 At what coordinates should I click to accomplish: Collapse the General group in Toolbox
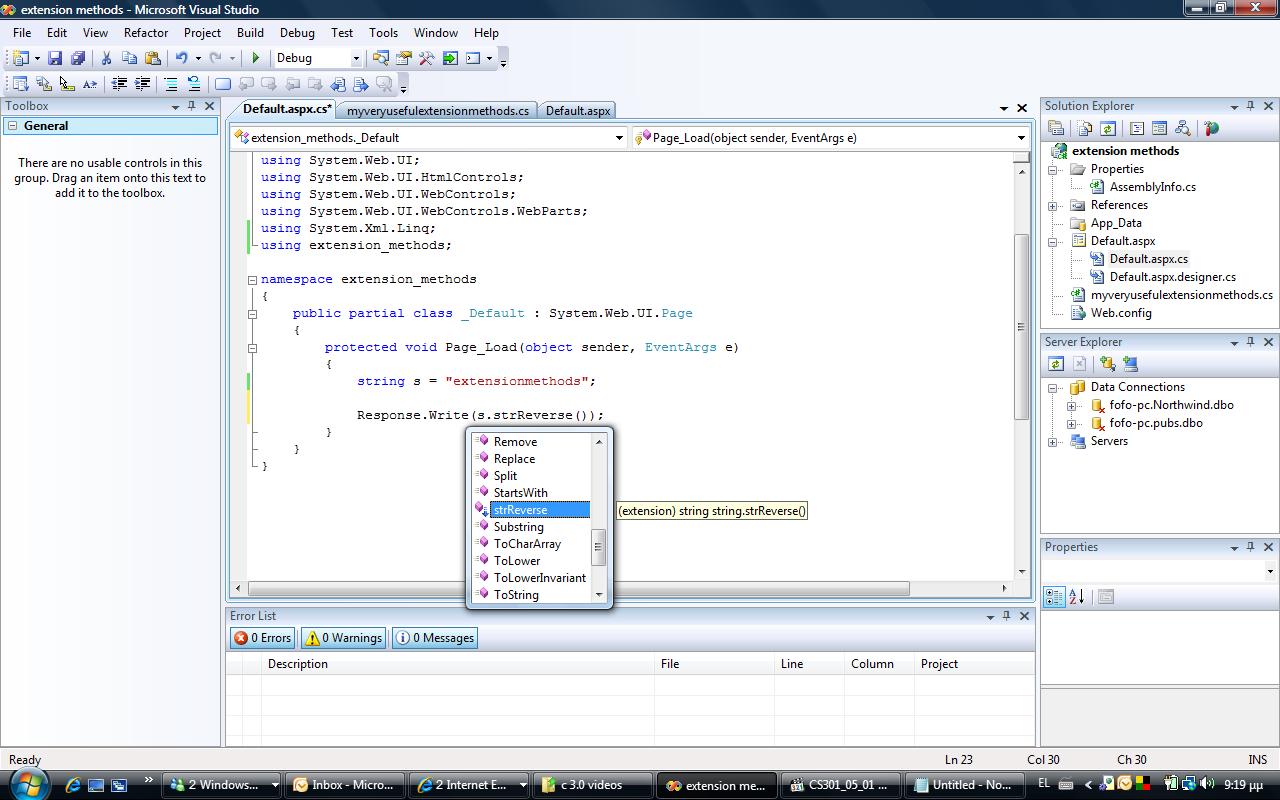tap(13, 126)
